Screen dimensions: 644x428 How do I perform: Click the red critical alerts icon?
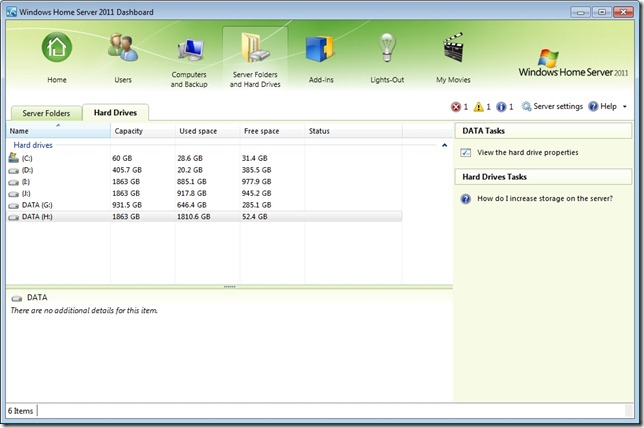[x=457, y=106]
